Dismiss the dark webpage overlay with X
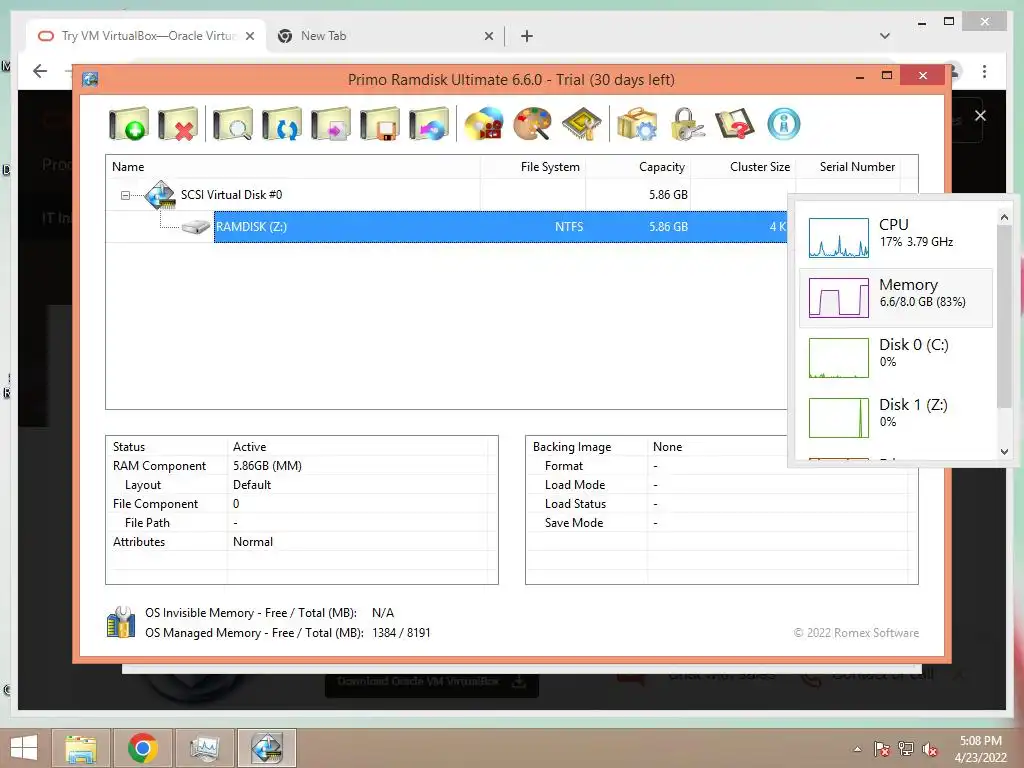The width and height of the screenshot is (1024, 768). coord(980,116)
